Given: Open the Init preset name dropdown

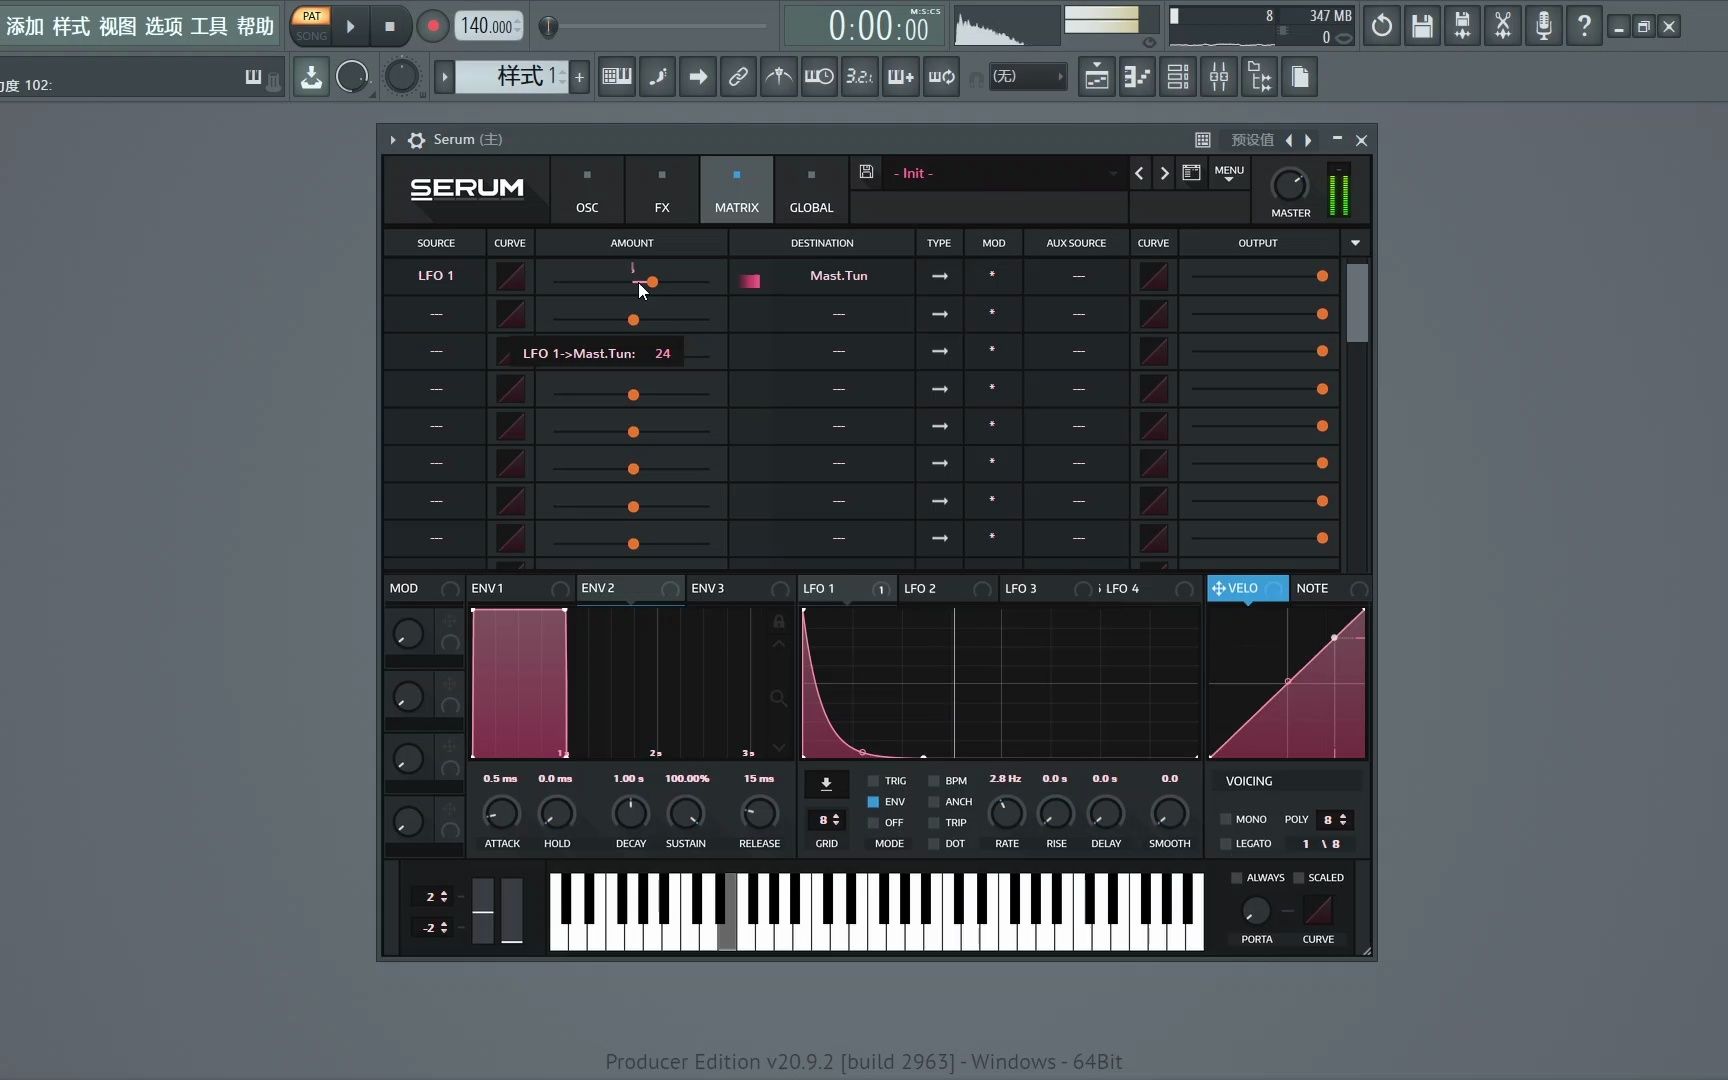Looking at the screenshot, I should coord(1003,173).
